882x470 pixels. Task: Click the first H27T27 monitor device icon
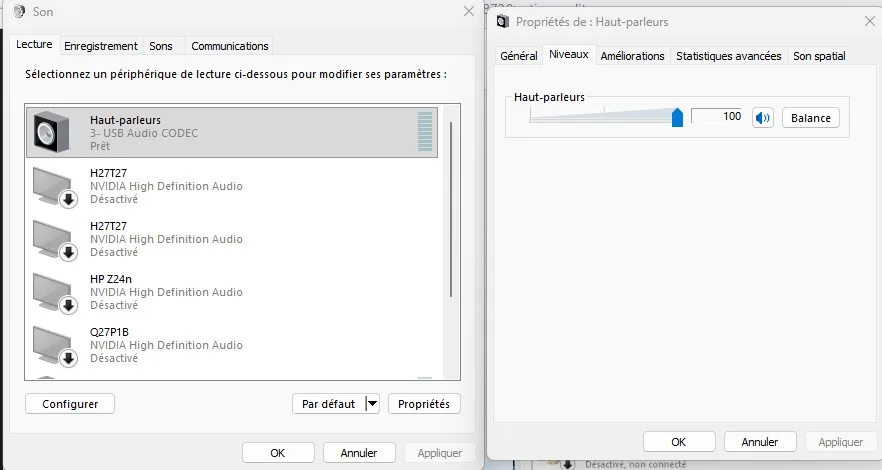click(54, 186)
